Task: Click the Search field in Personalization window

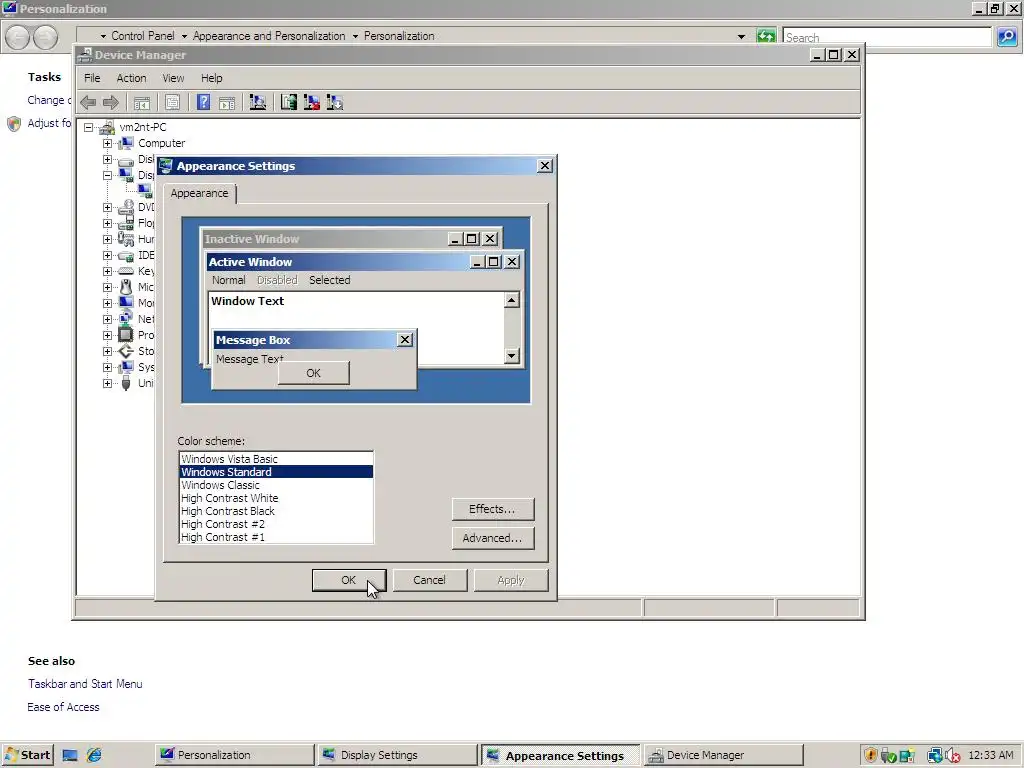Action: tap(888, 37)
